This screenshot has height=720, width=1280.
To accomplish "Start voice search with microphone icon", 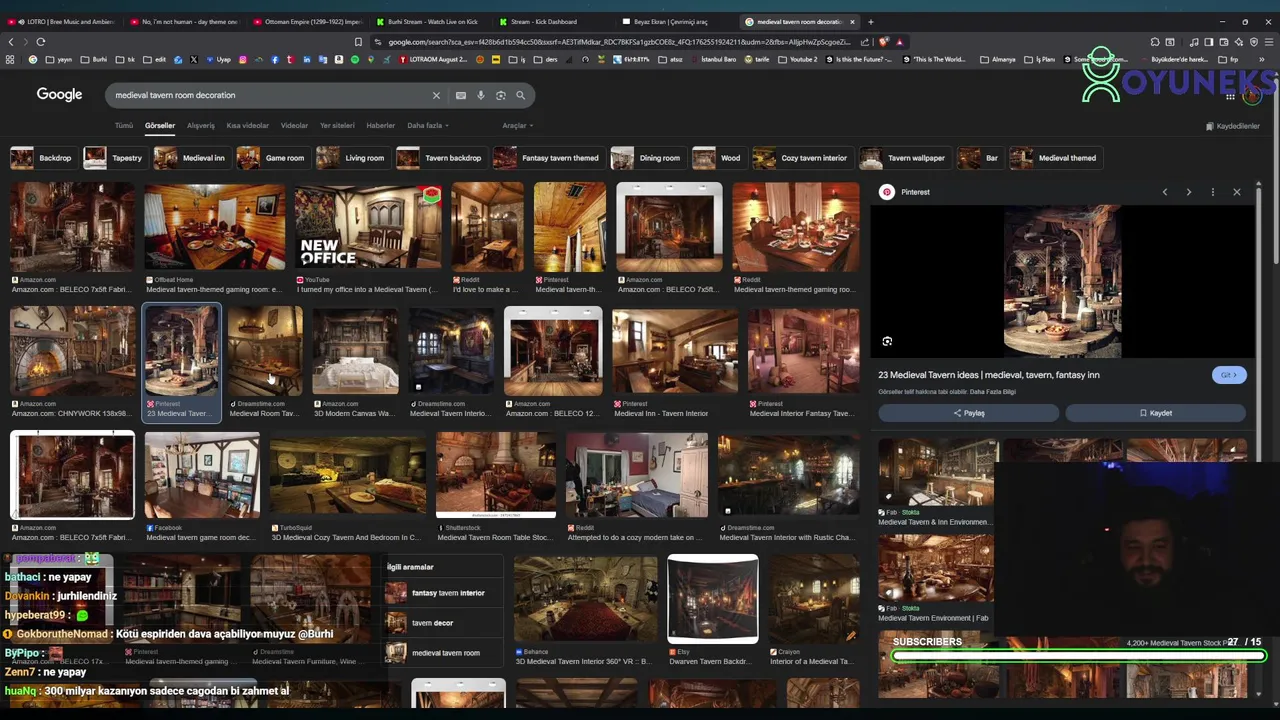I will pyautogui.click(x=480, y=95).
